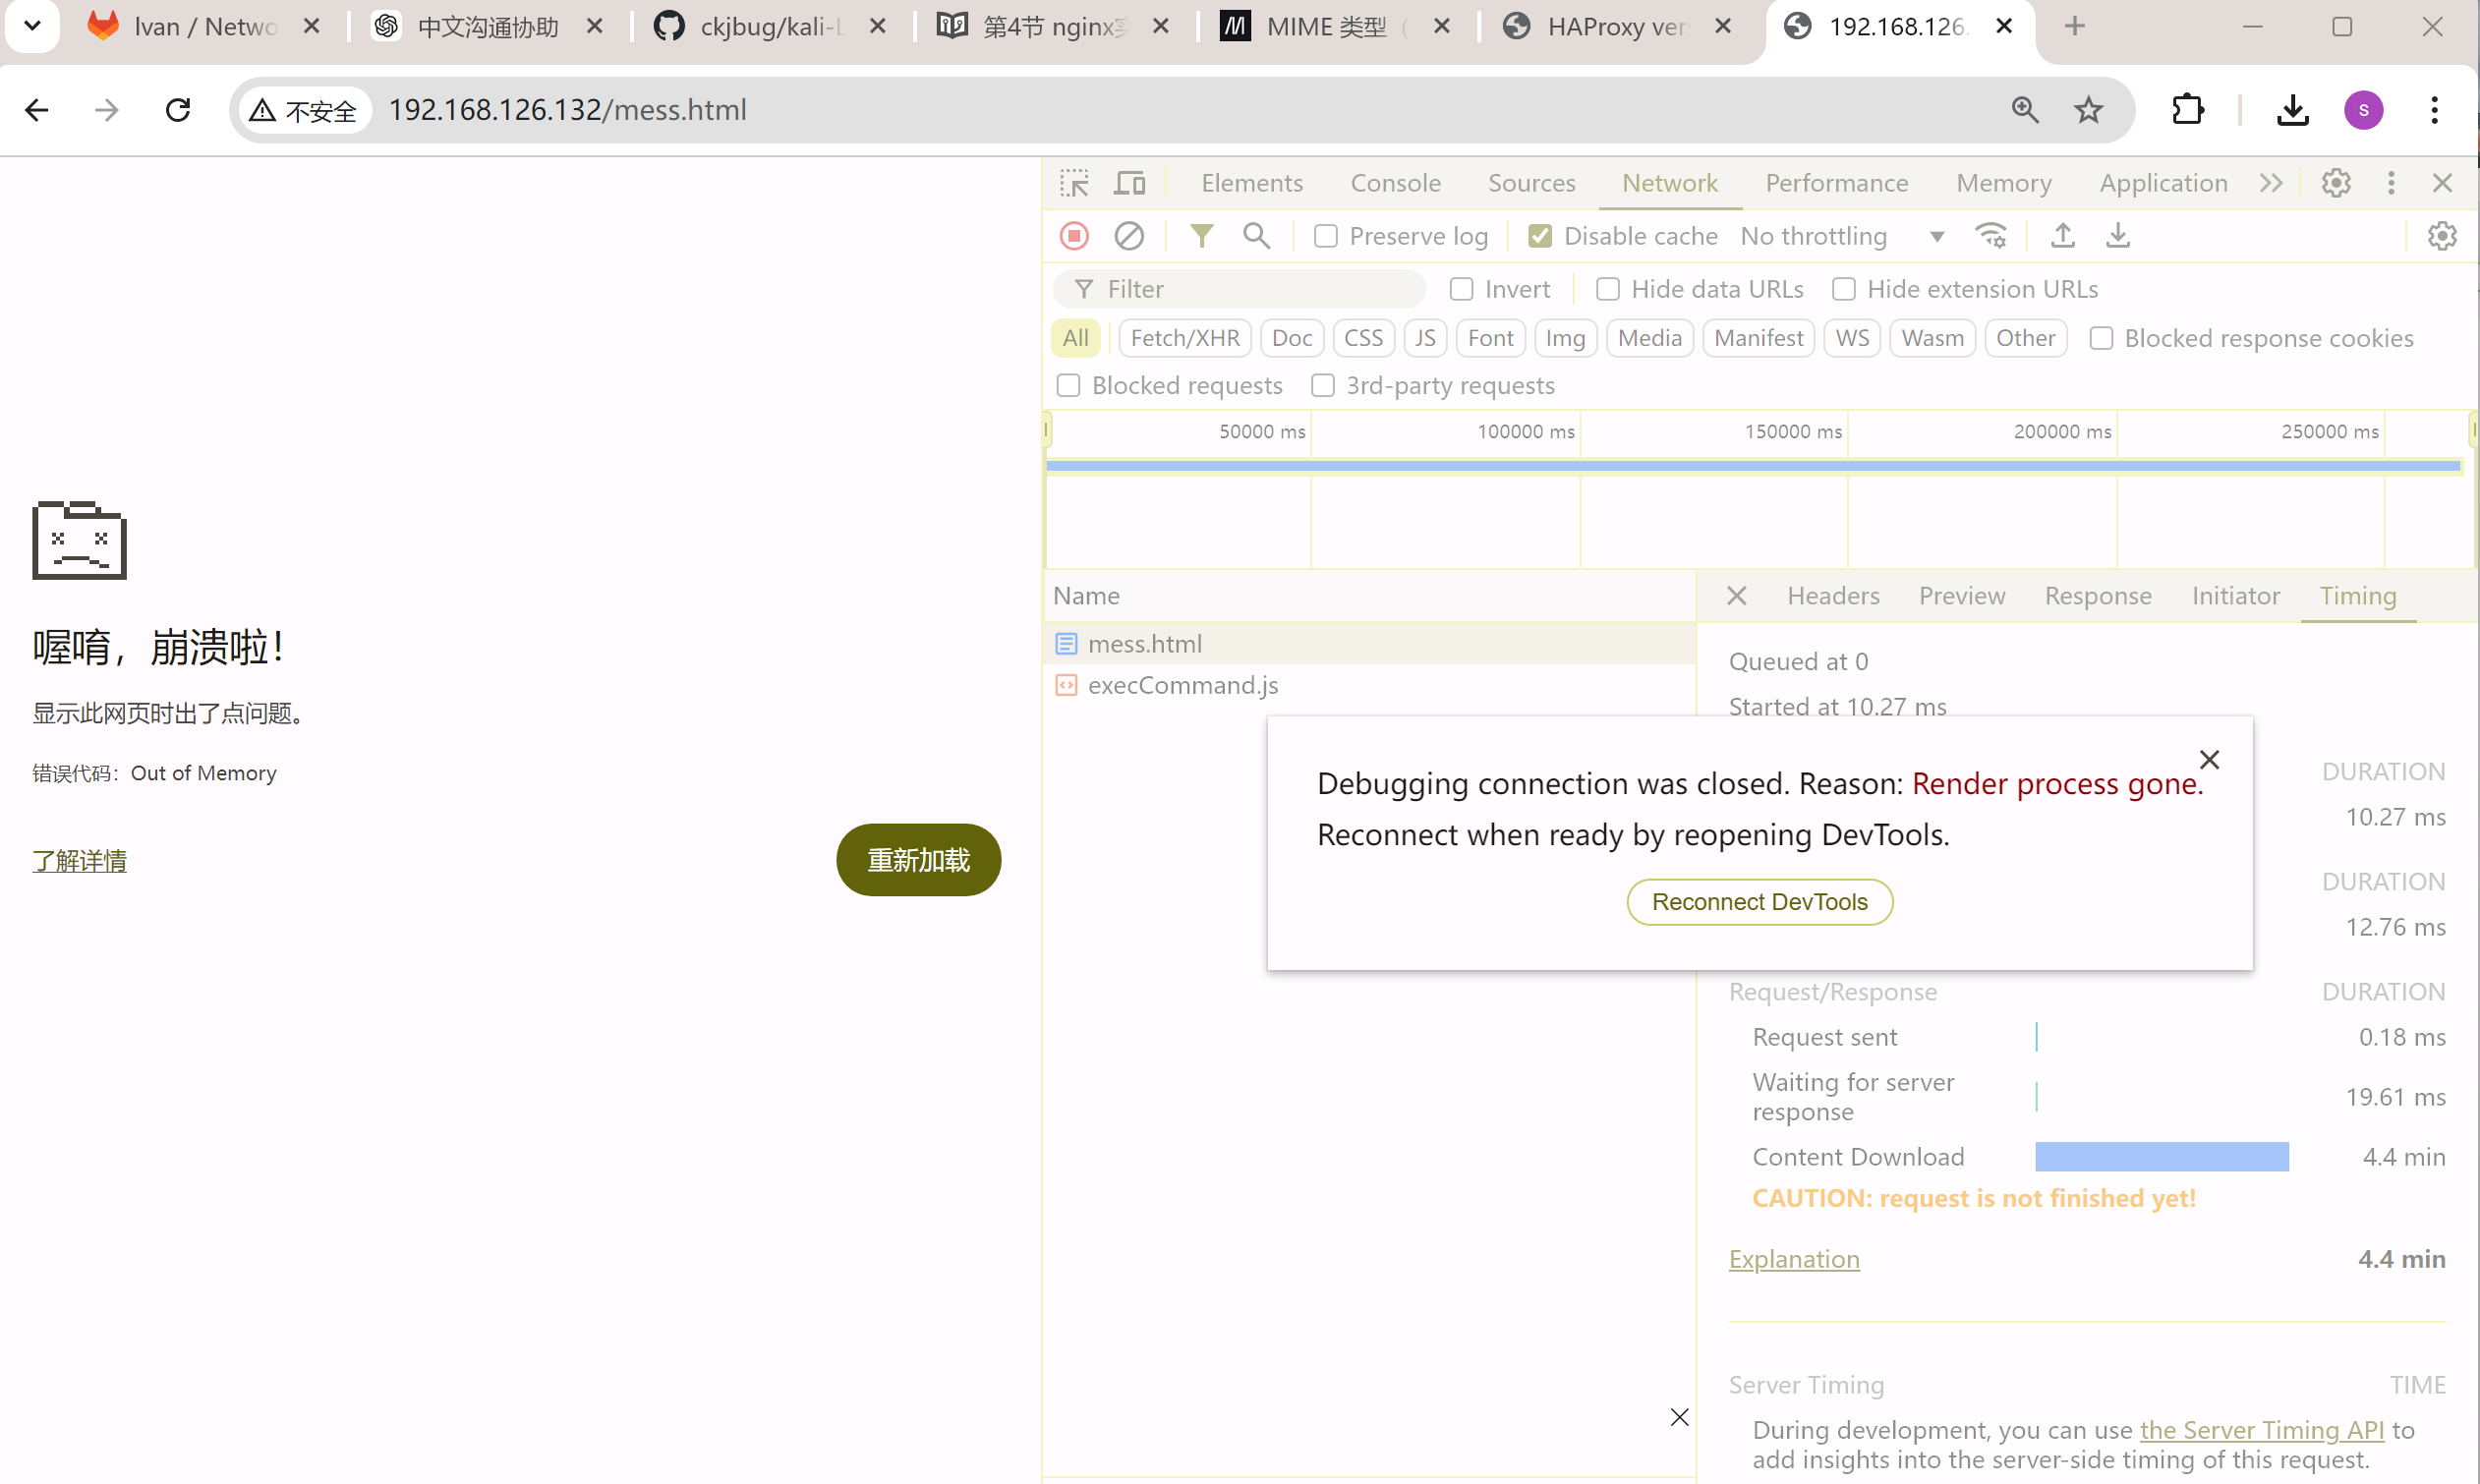Expand more DevTools tabs with the chevron
Image resolution: width=2480 pixels, height=1484 pixels.
[2270, 183]
